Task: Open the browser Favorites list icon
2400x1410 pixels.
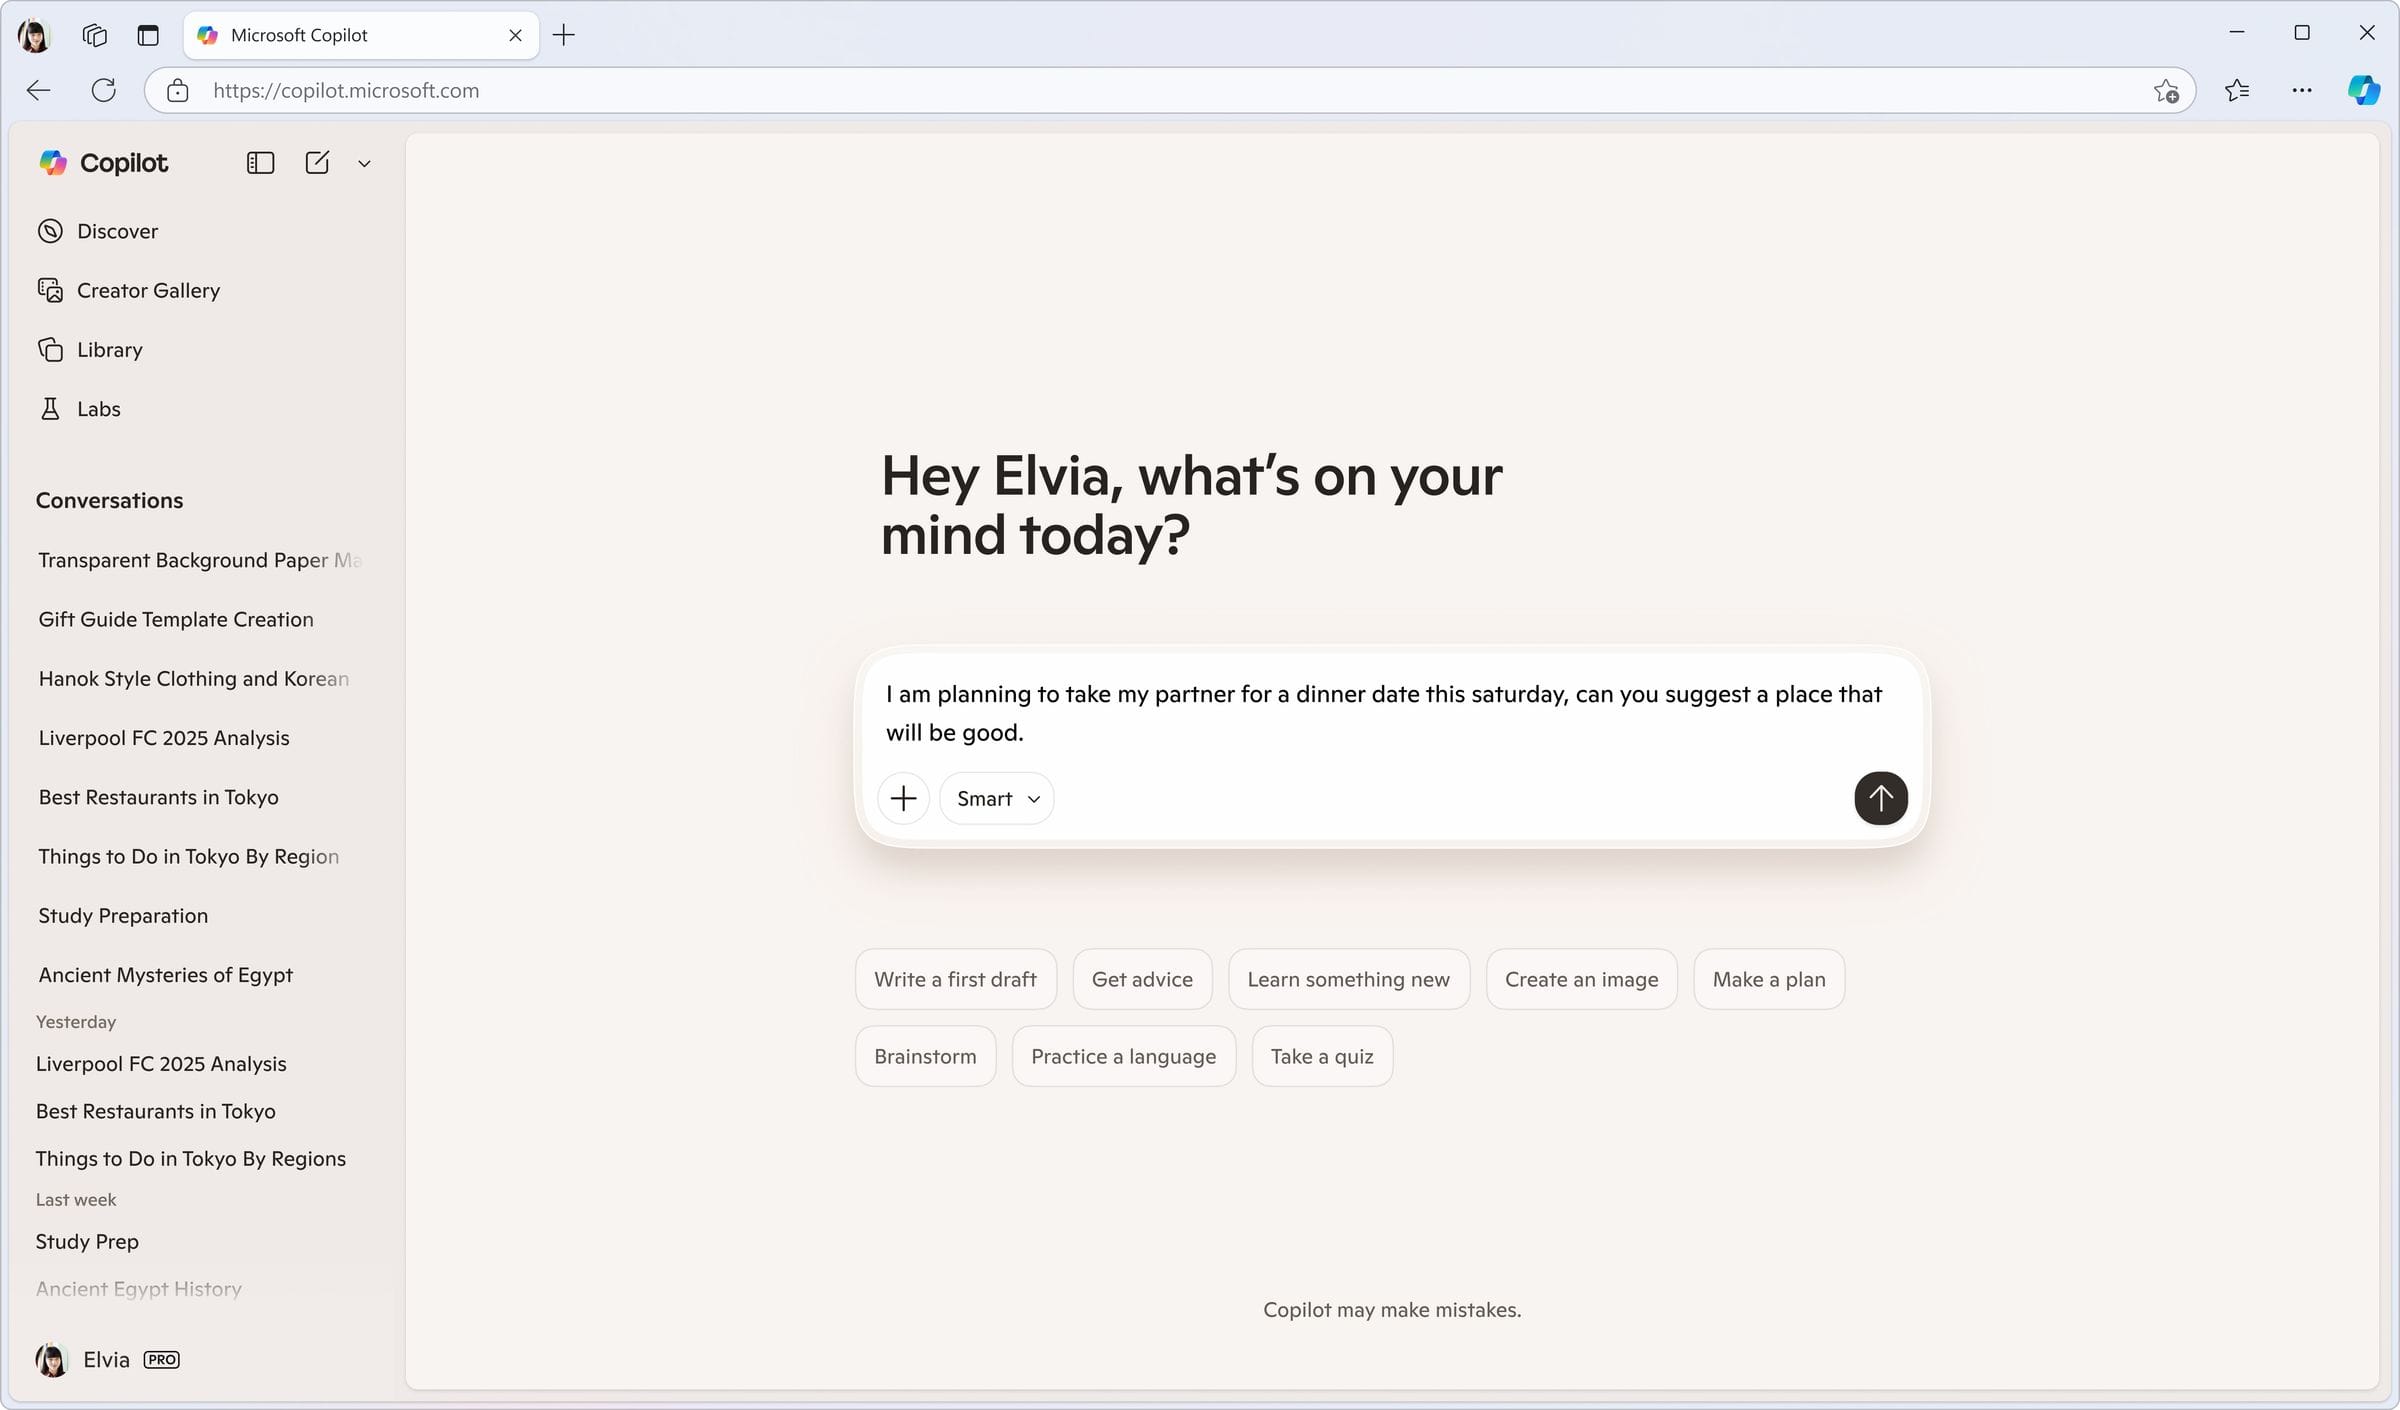Action: pos(2237,91)
